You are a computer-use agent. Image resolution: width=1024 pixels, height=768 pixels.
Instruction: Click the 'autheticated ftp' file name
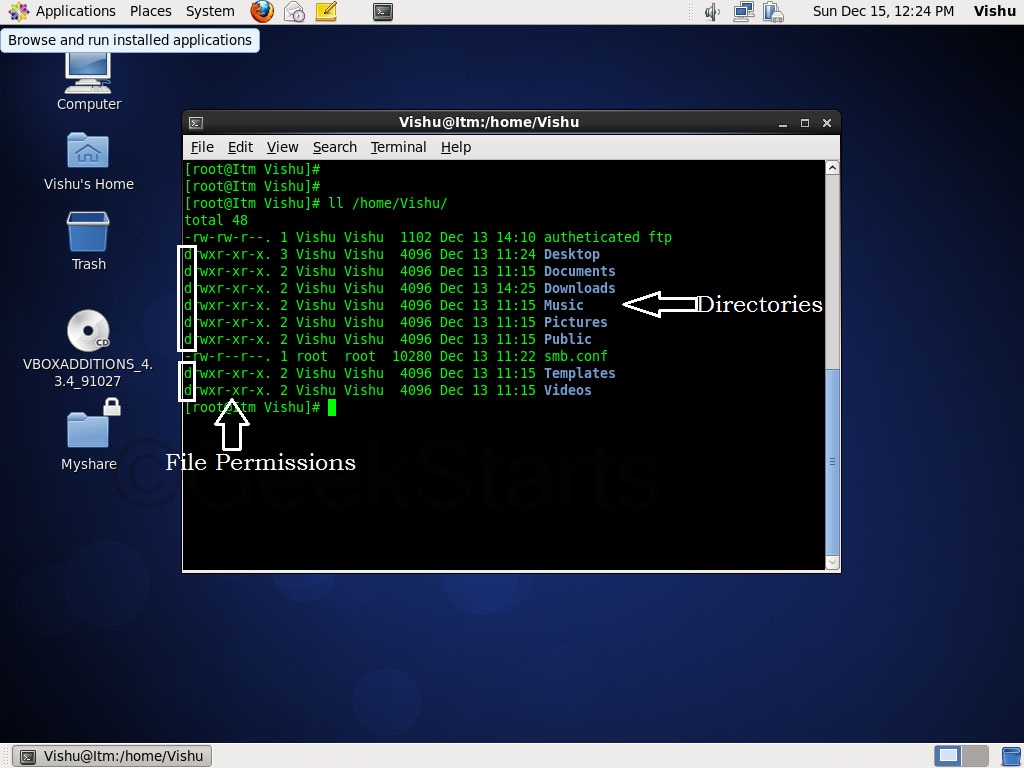(607, 238)
